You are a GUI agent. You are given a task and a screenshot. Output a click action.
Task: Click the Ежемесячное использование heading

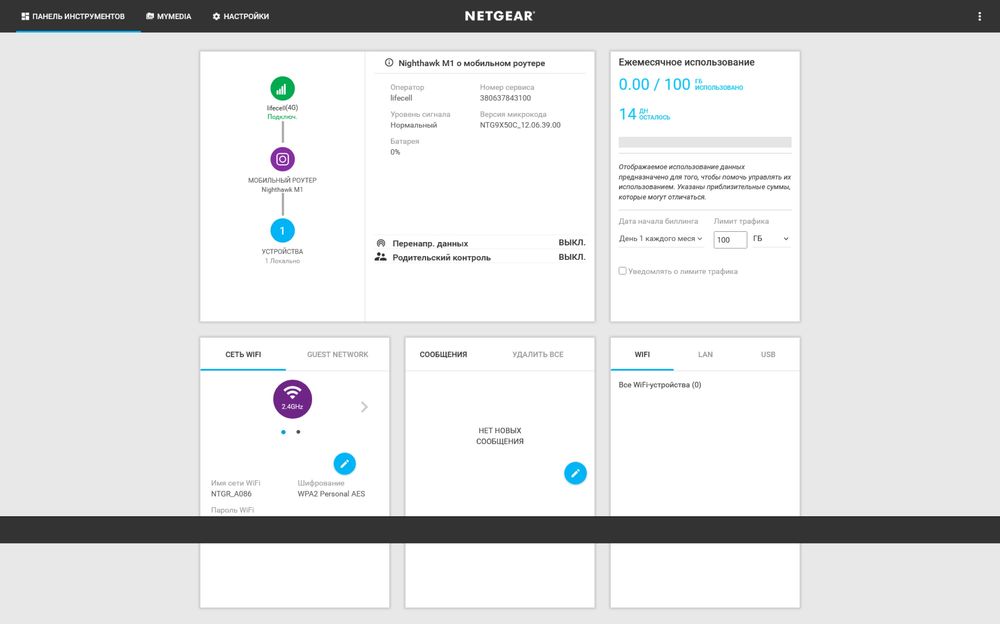tap(686, 62)
